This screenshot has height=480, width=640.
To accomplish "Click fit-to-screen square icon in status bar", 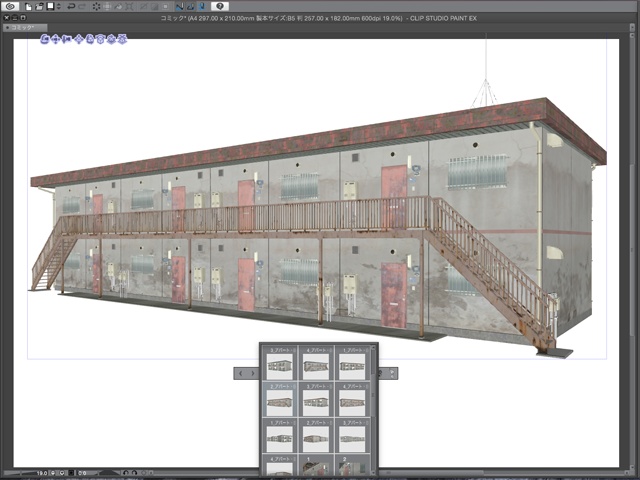I will tap(71, 473).
